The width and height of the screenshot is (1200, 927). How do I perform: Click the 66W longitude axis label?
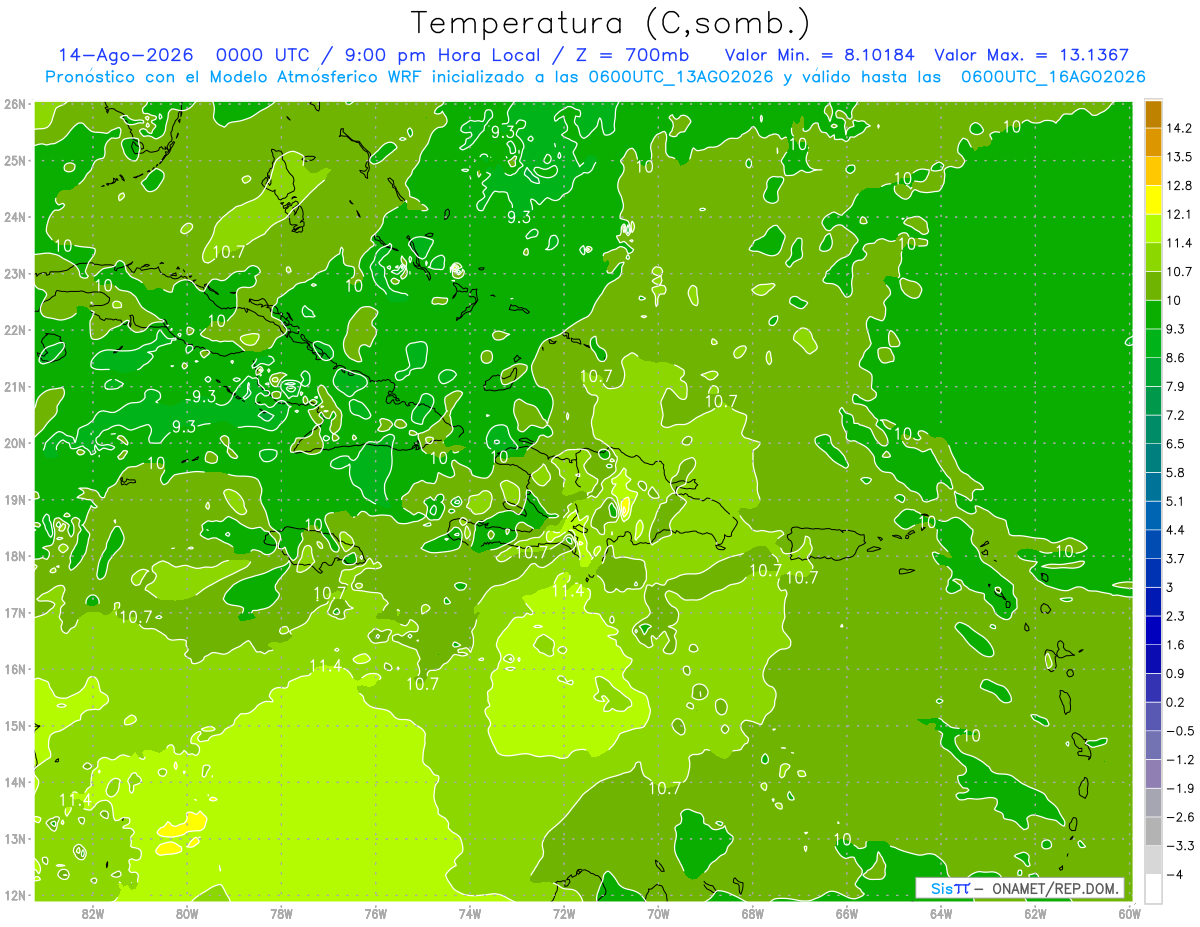click(847, 913)
